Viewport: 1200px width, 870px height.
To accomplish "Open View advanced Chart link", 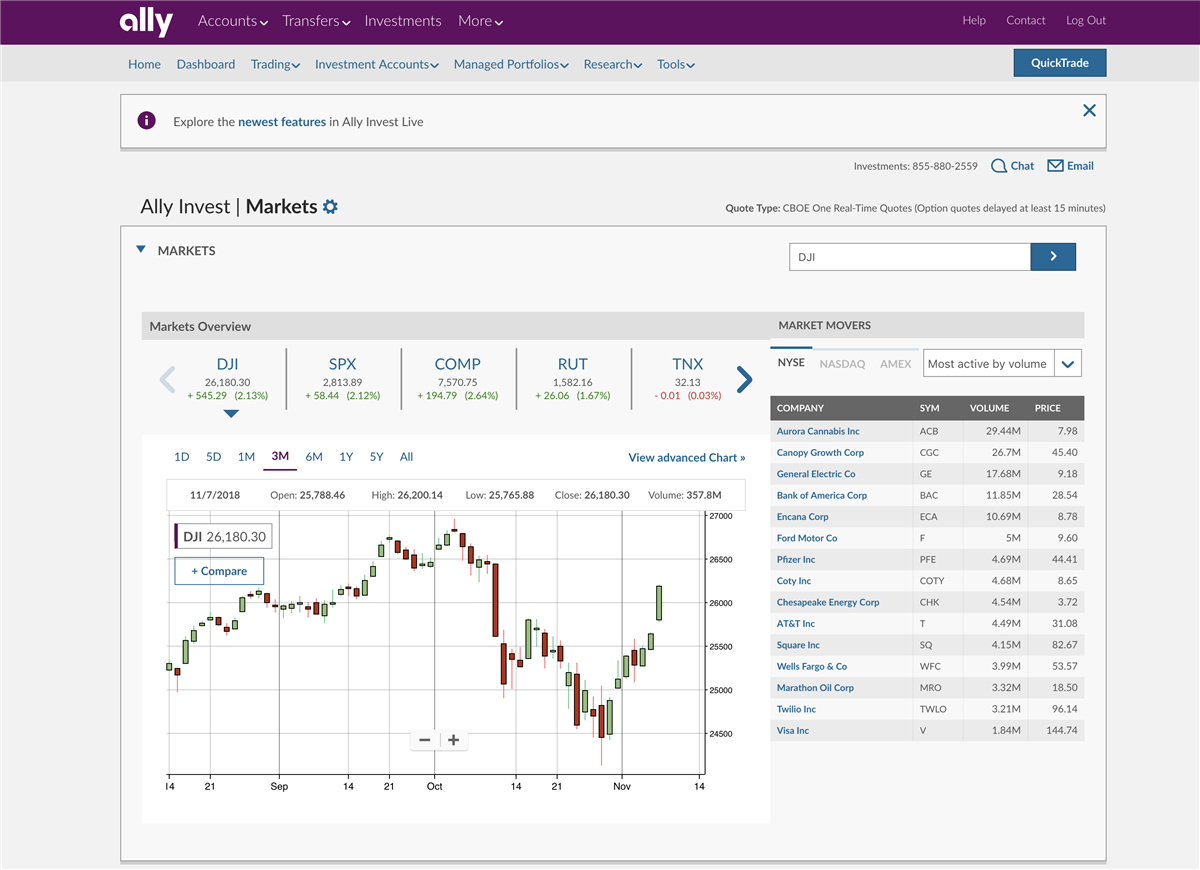I will coord(687,458).
